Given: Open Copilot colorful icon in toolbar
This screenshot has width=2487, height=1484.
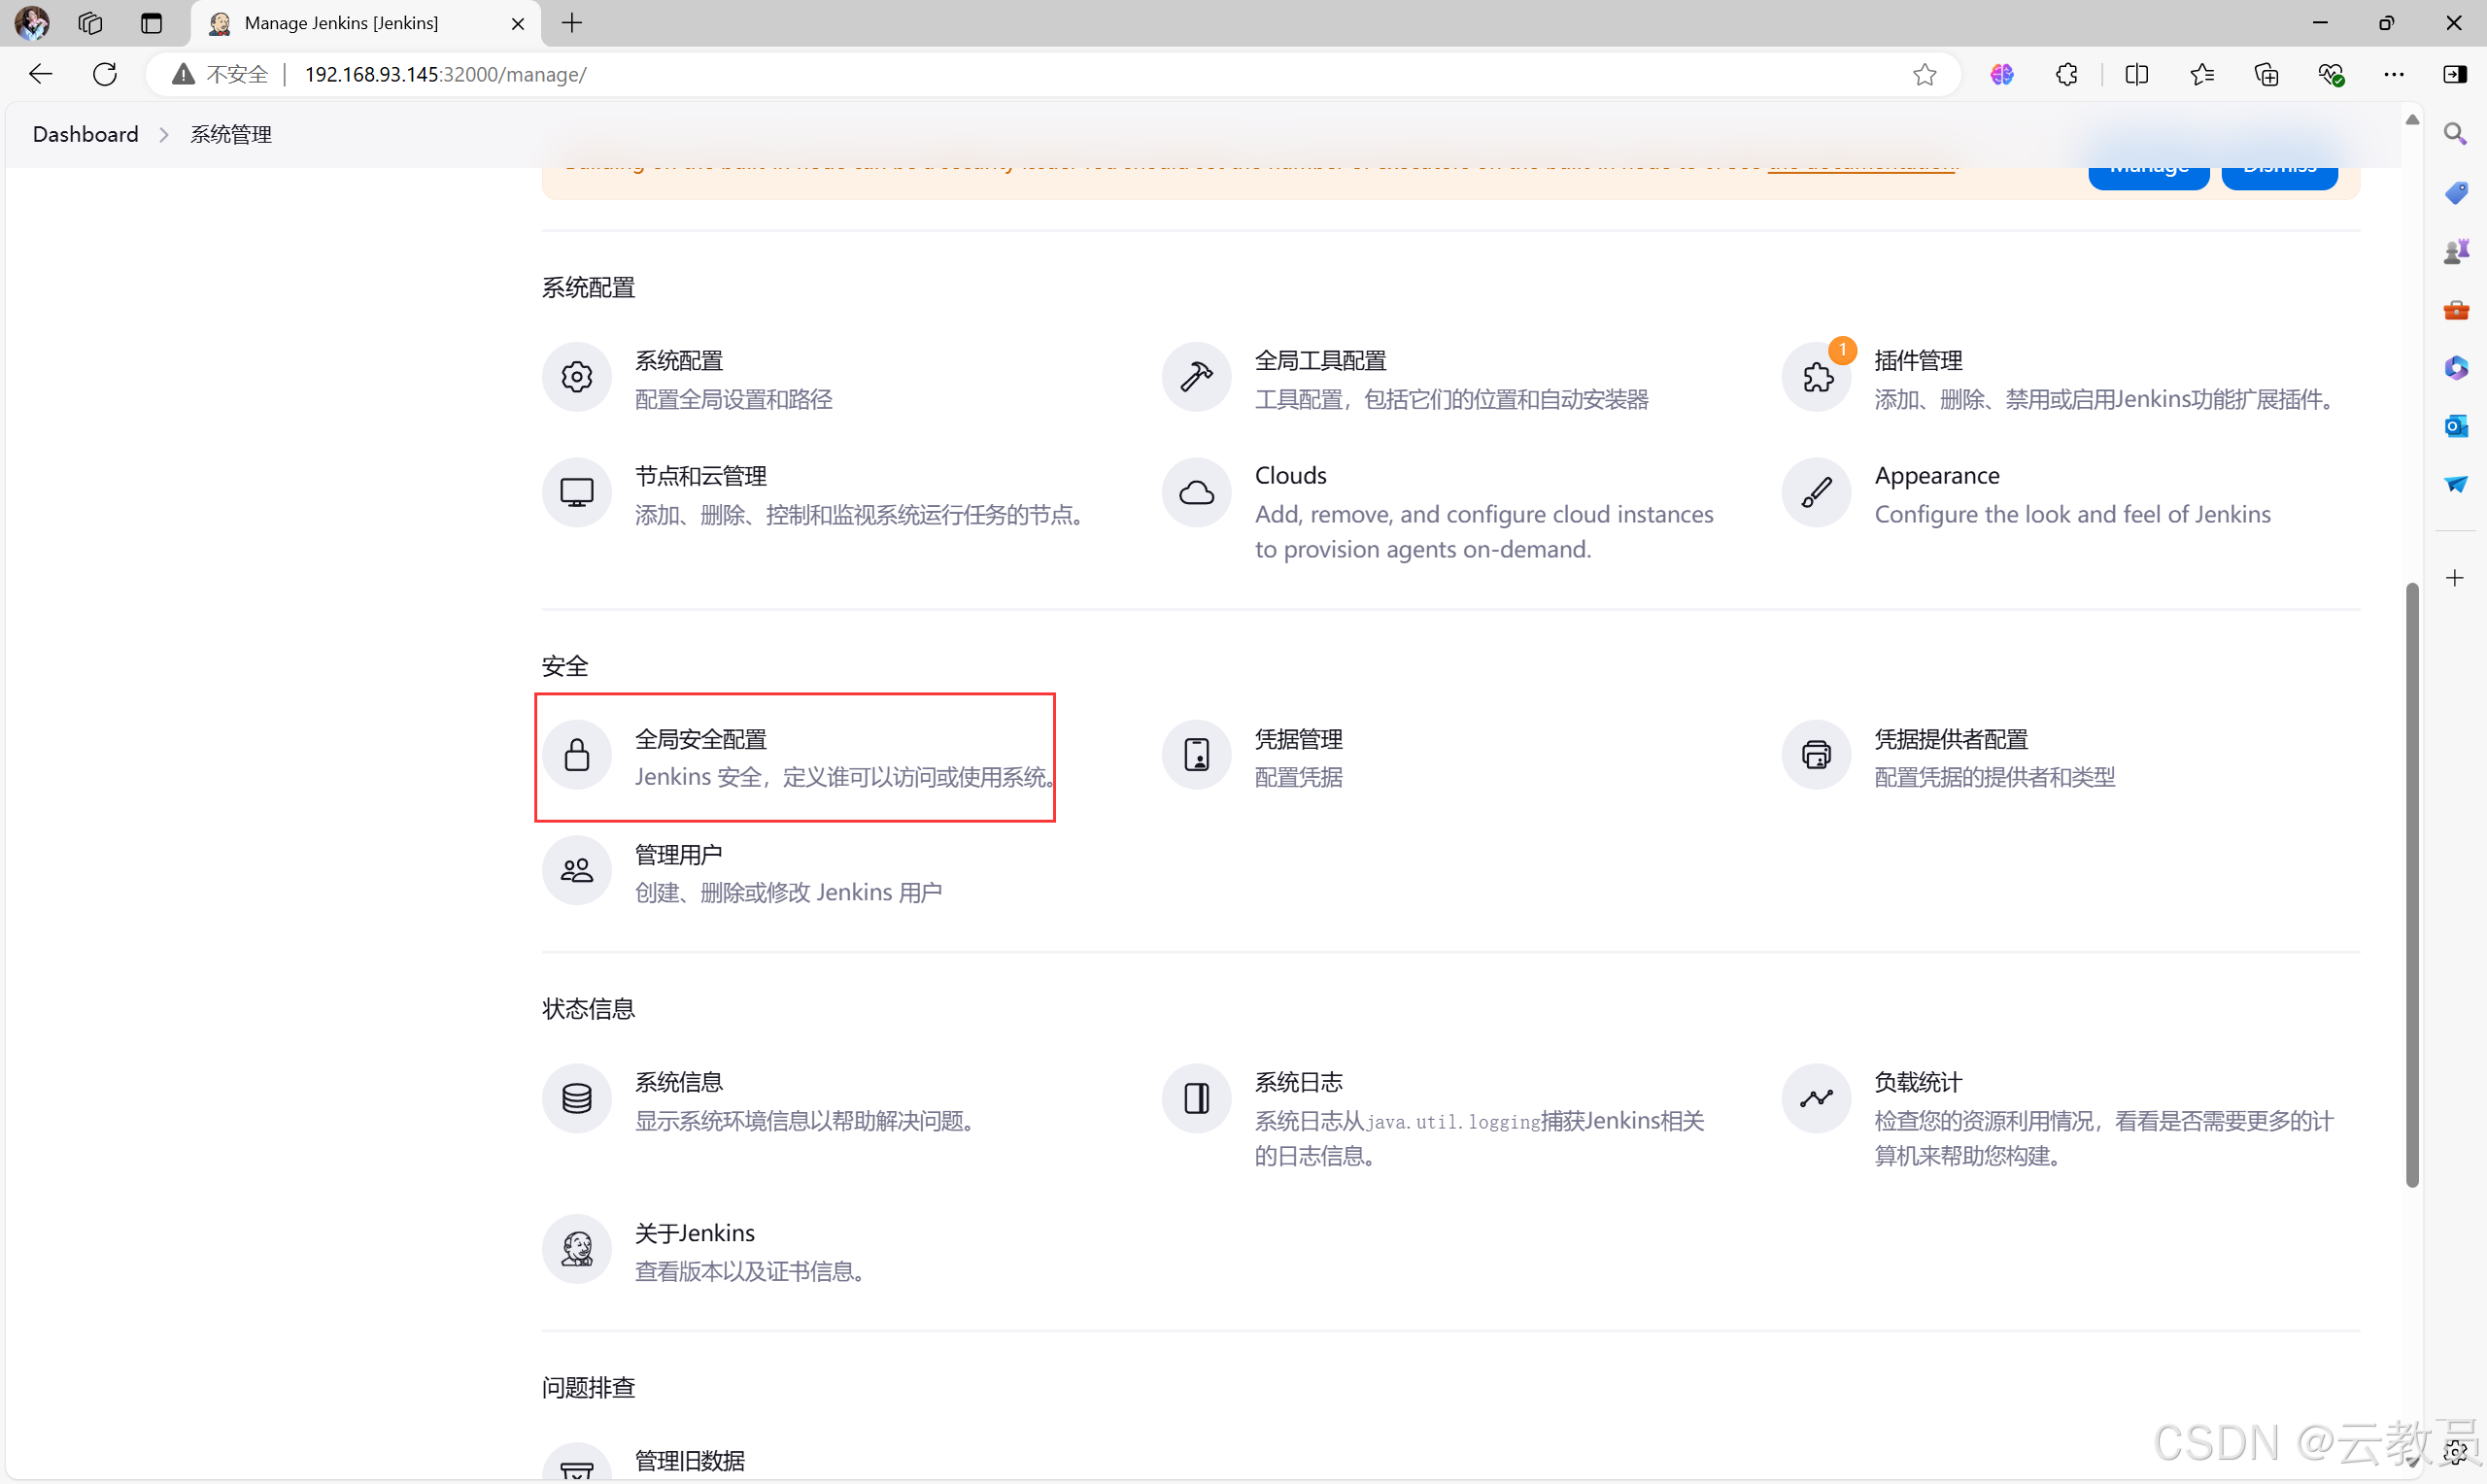Looking at the screenshot, I should click(2001, 74).
